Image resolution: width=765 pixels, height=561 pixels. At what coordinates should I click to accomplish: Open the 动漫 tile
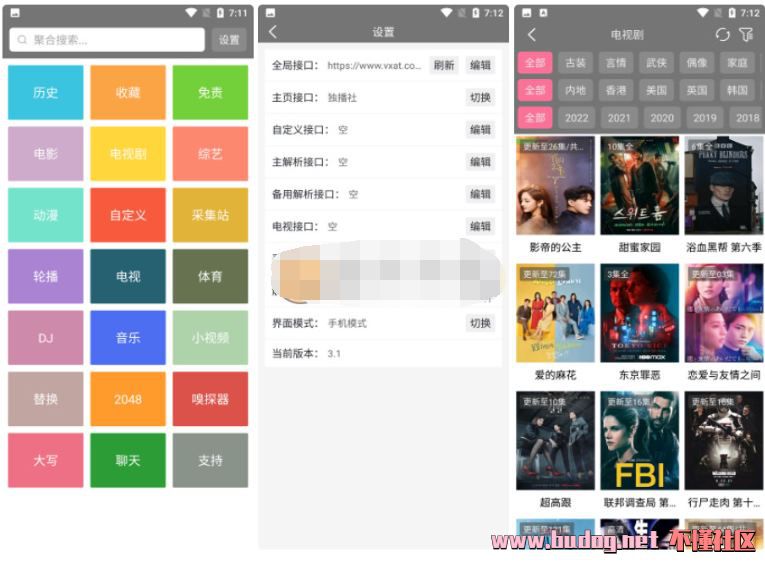[45, 215]
